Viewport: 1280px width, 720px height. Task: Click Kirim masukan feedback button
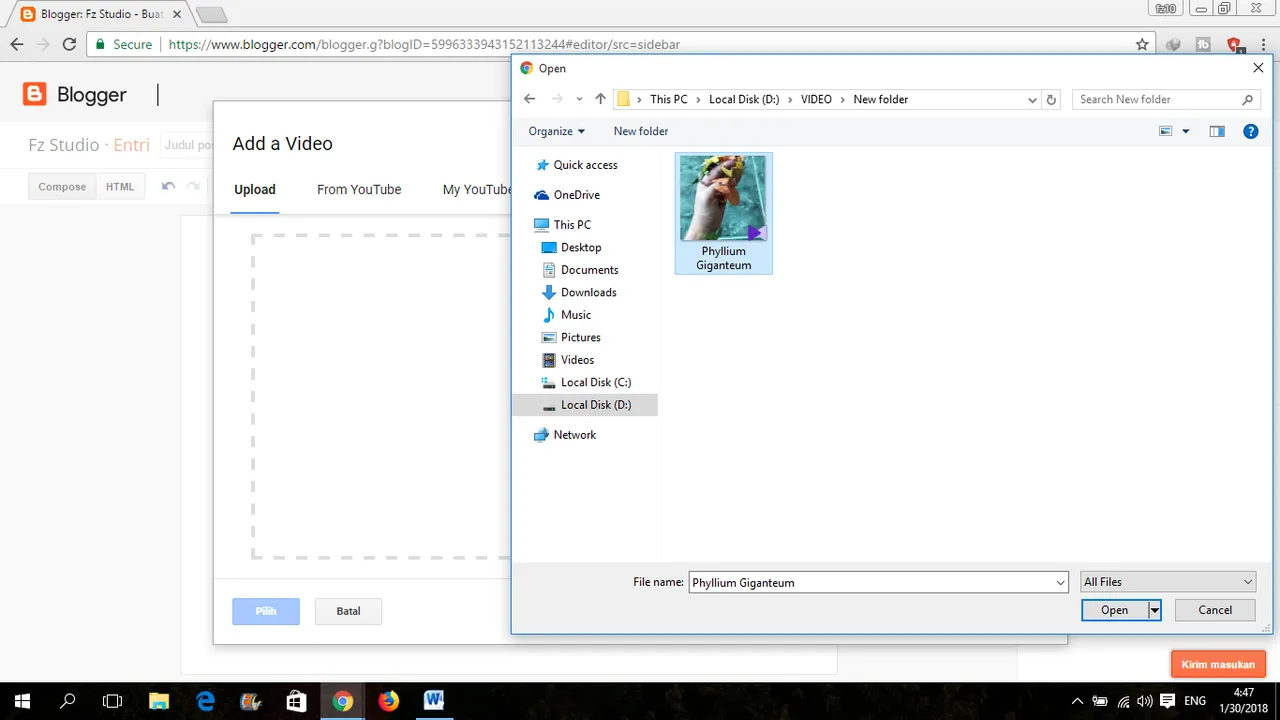click(1218, 664)
